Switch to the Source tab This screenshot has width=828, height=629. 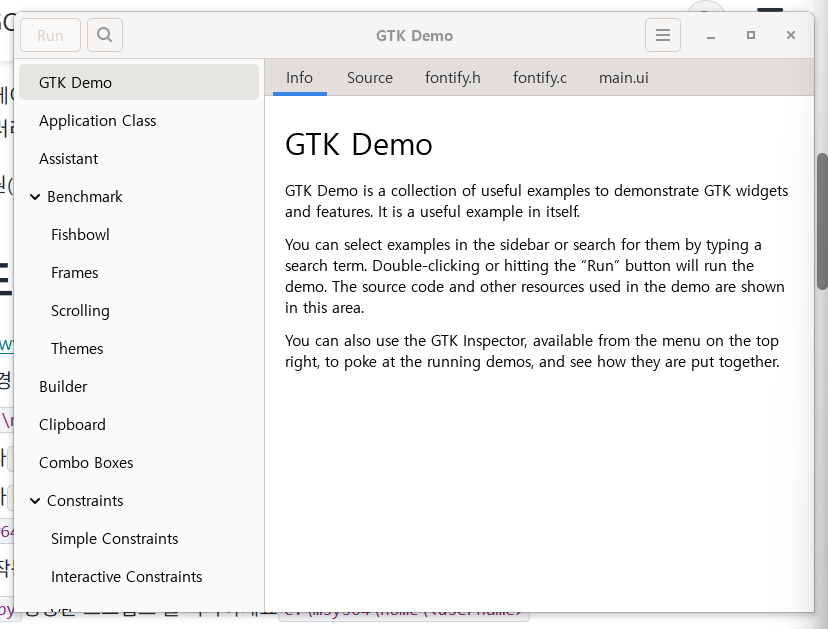(370, 78)
